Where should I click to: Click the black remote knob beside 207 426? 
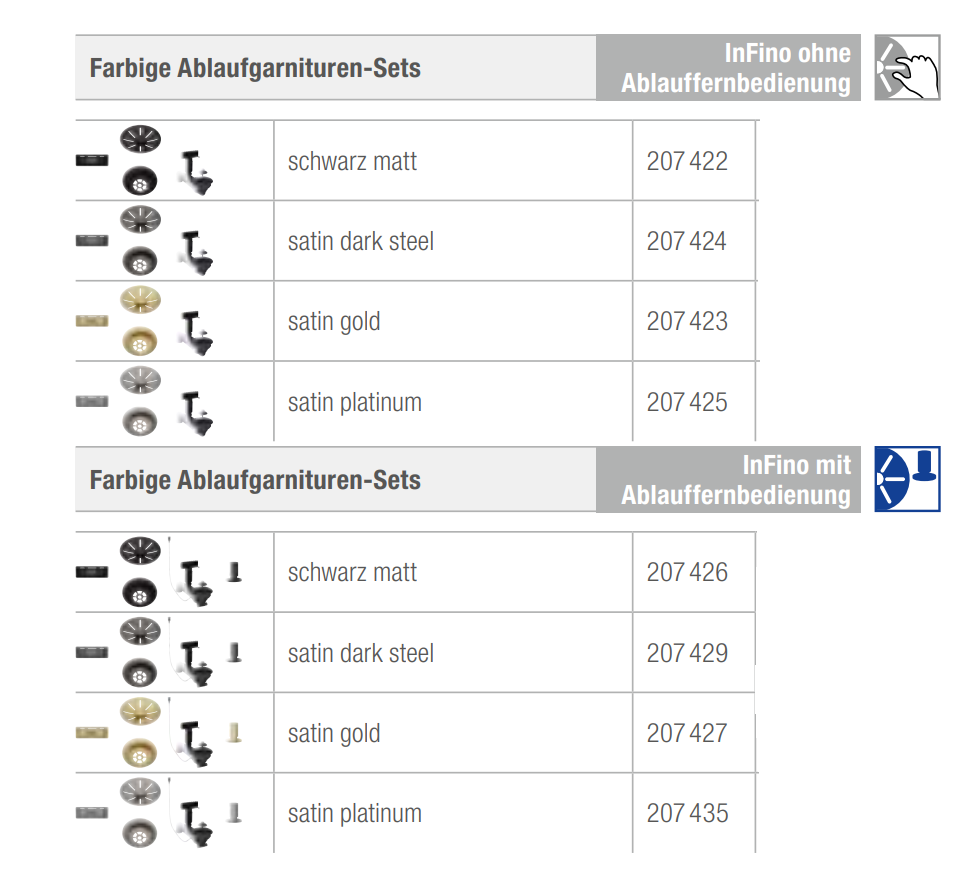coord(234,571)
